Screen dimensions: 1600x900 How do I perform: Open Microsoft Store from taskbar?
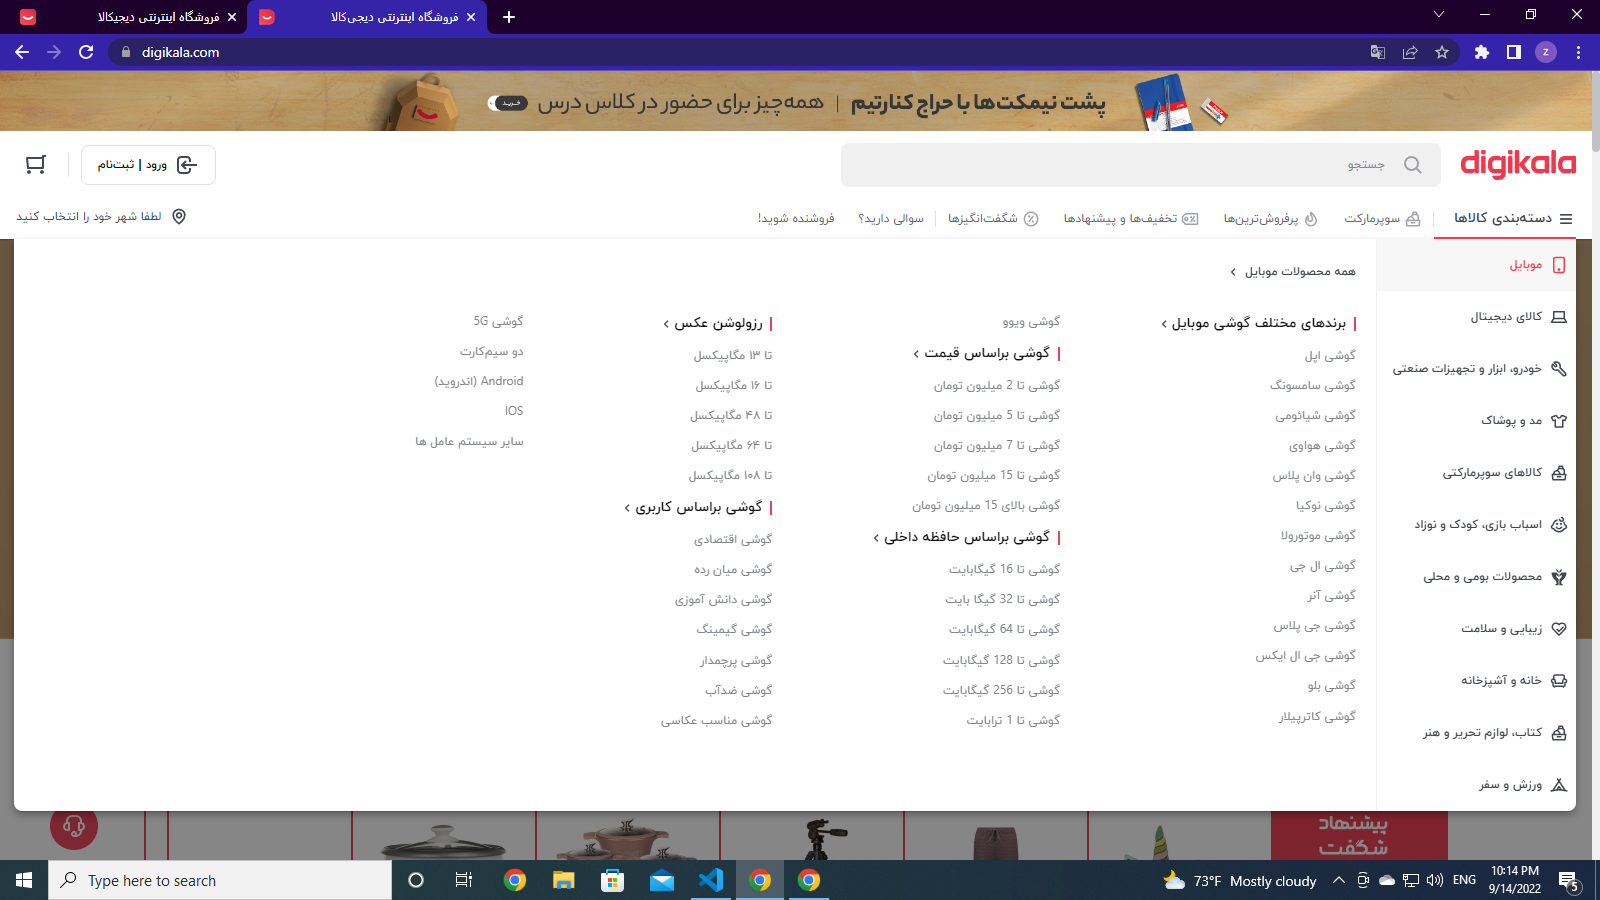tap(613, 880)
